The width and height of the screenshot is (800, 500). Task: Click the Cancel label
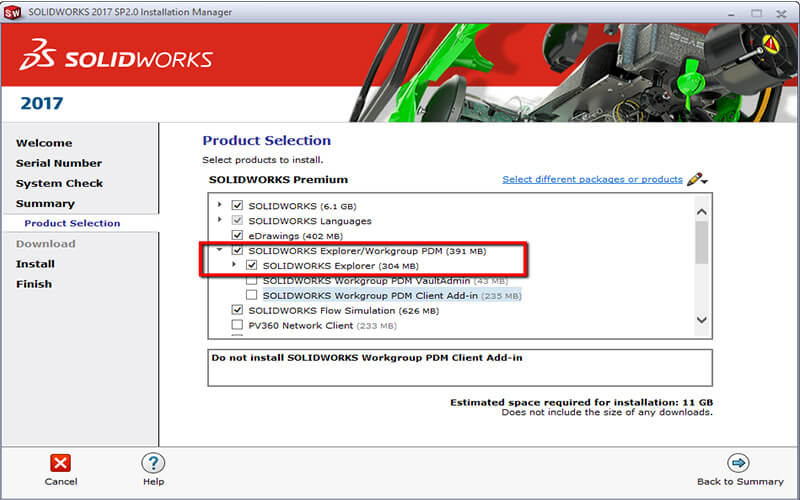pos(61,482)
